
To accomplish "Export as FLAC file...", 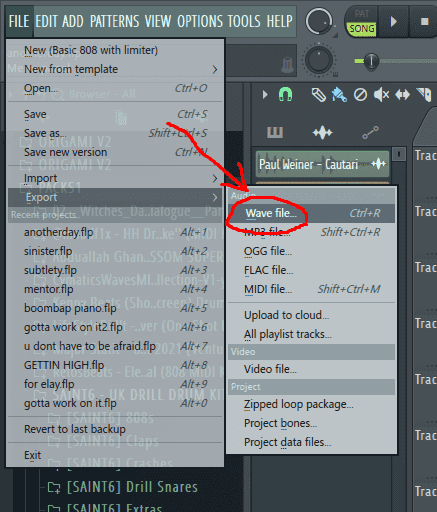I will [x=312, y=270].
